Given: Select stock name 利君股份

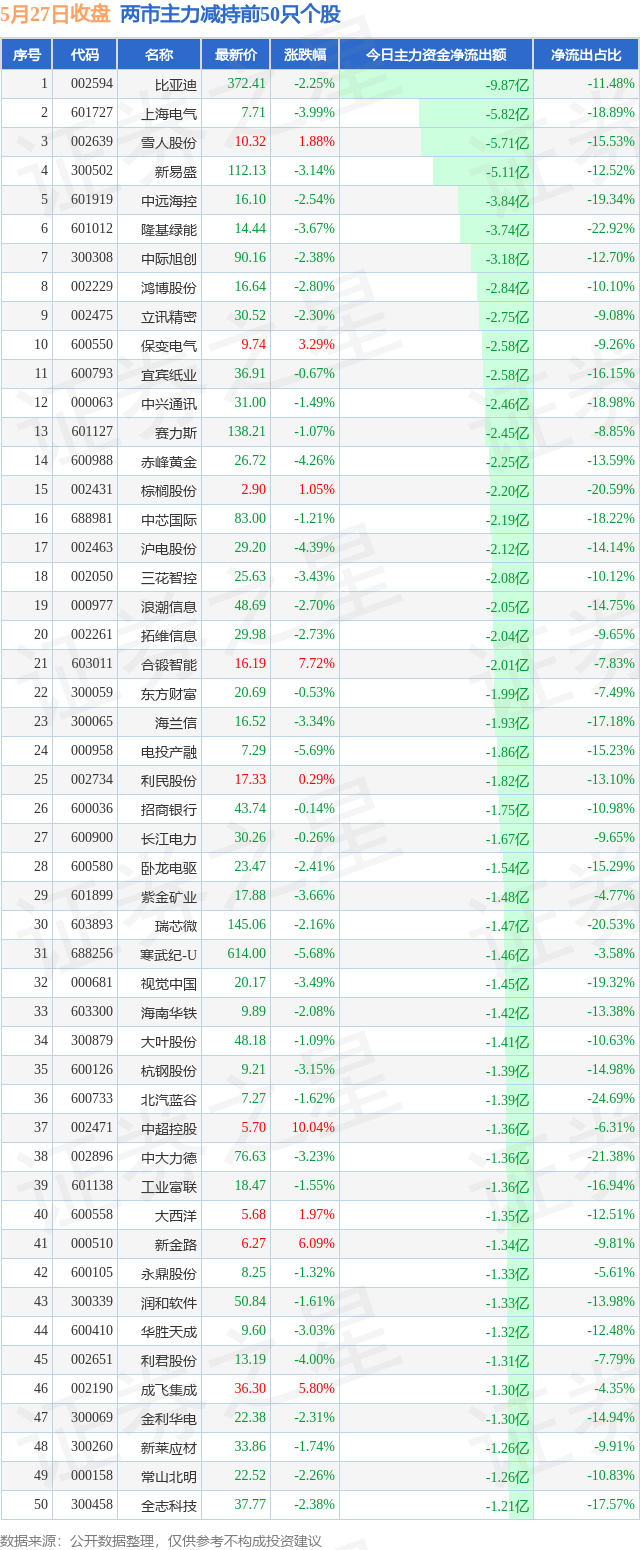Looking at the screenshot, I should click(169, 1360).
